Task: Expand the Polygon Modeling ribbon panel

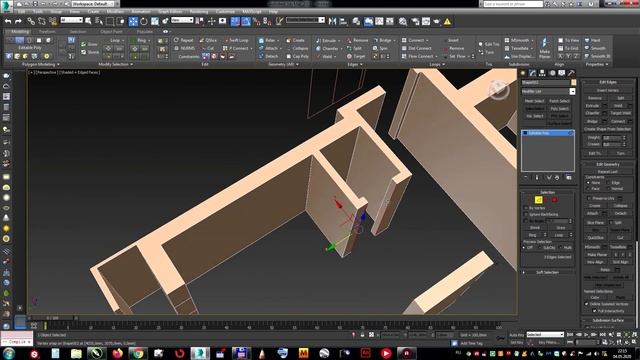Action: click(40, 64)
